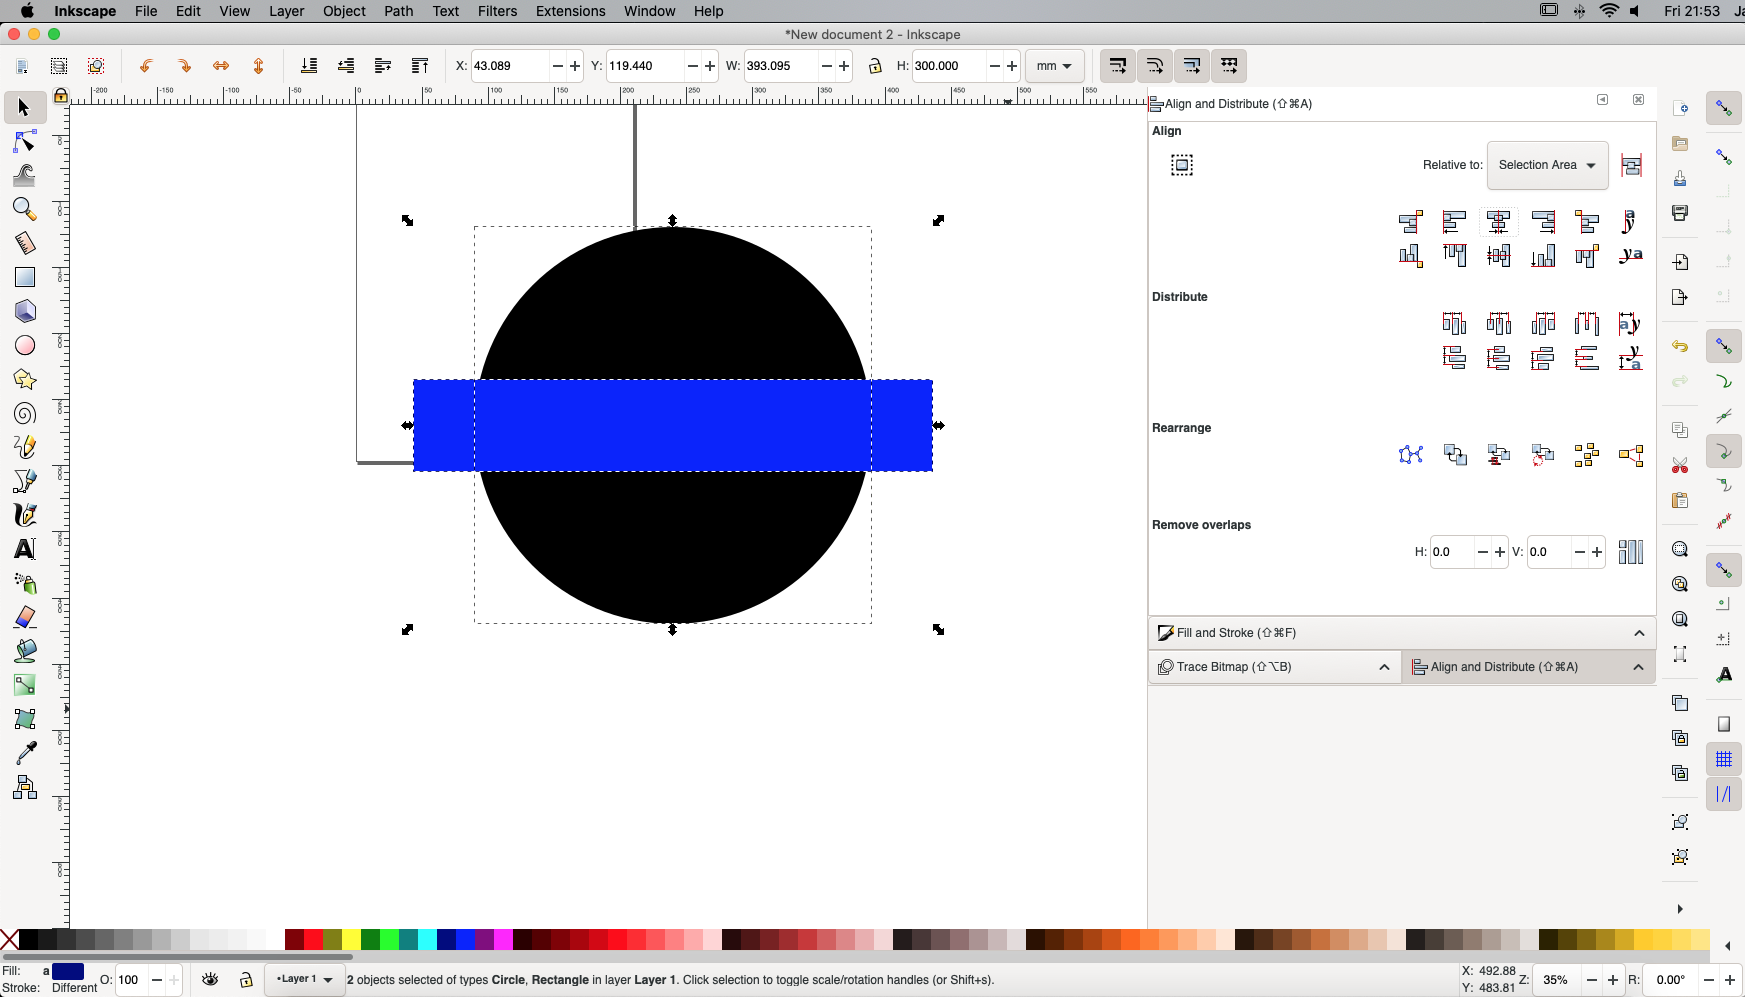Image resolution: width=1745 pixels, height=997 pixels.
Task: Open the Filters menu
Action: (497, 11)
